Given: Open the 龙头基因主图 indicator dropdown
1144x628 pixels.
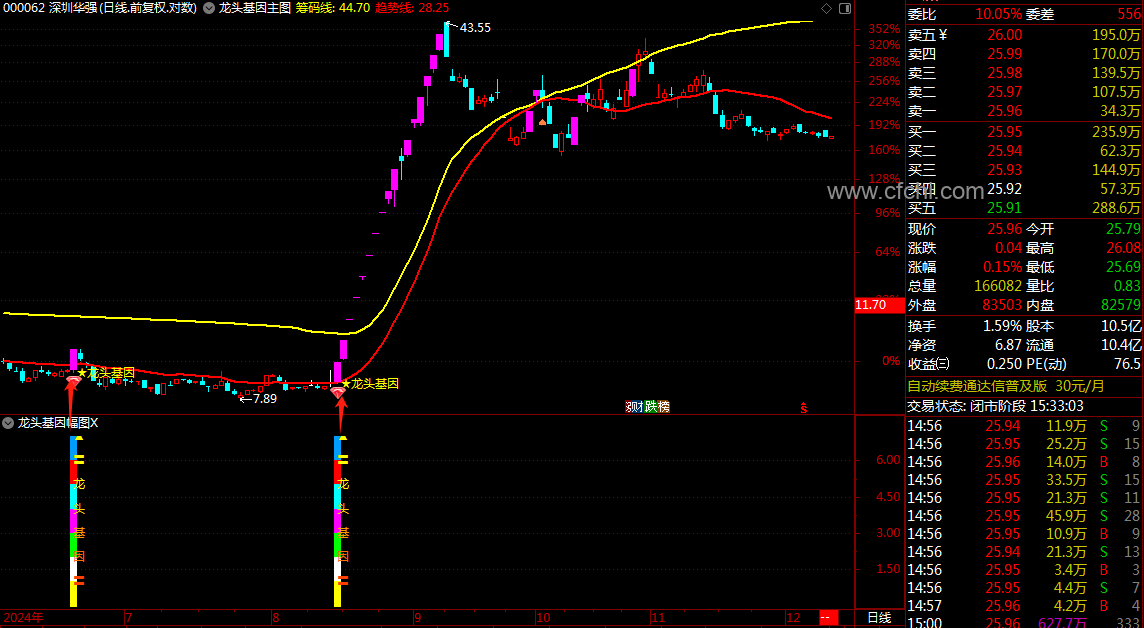Looking at the screenshot, I should click(211, 8).
